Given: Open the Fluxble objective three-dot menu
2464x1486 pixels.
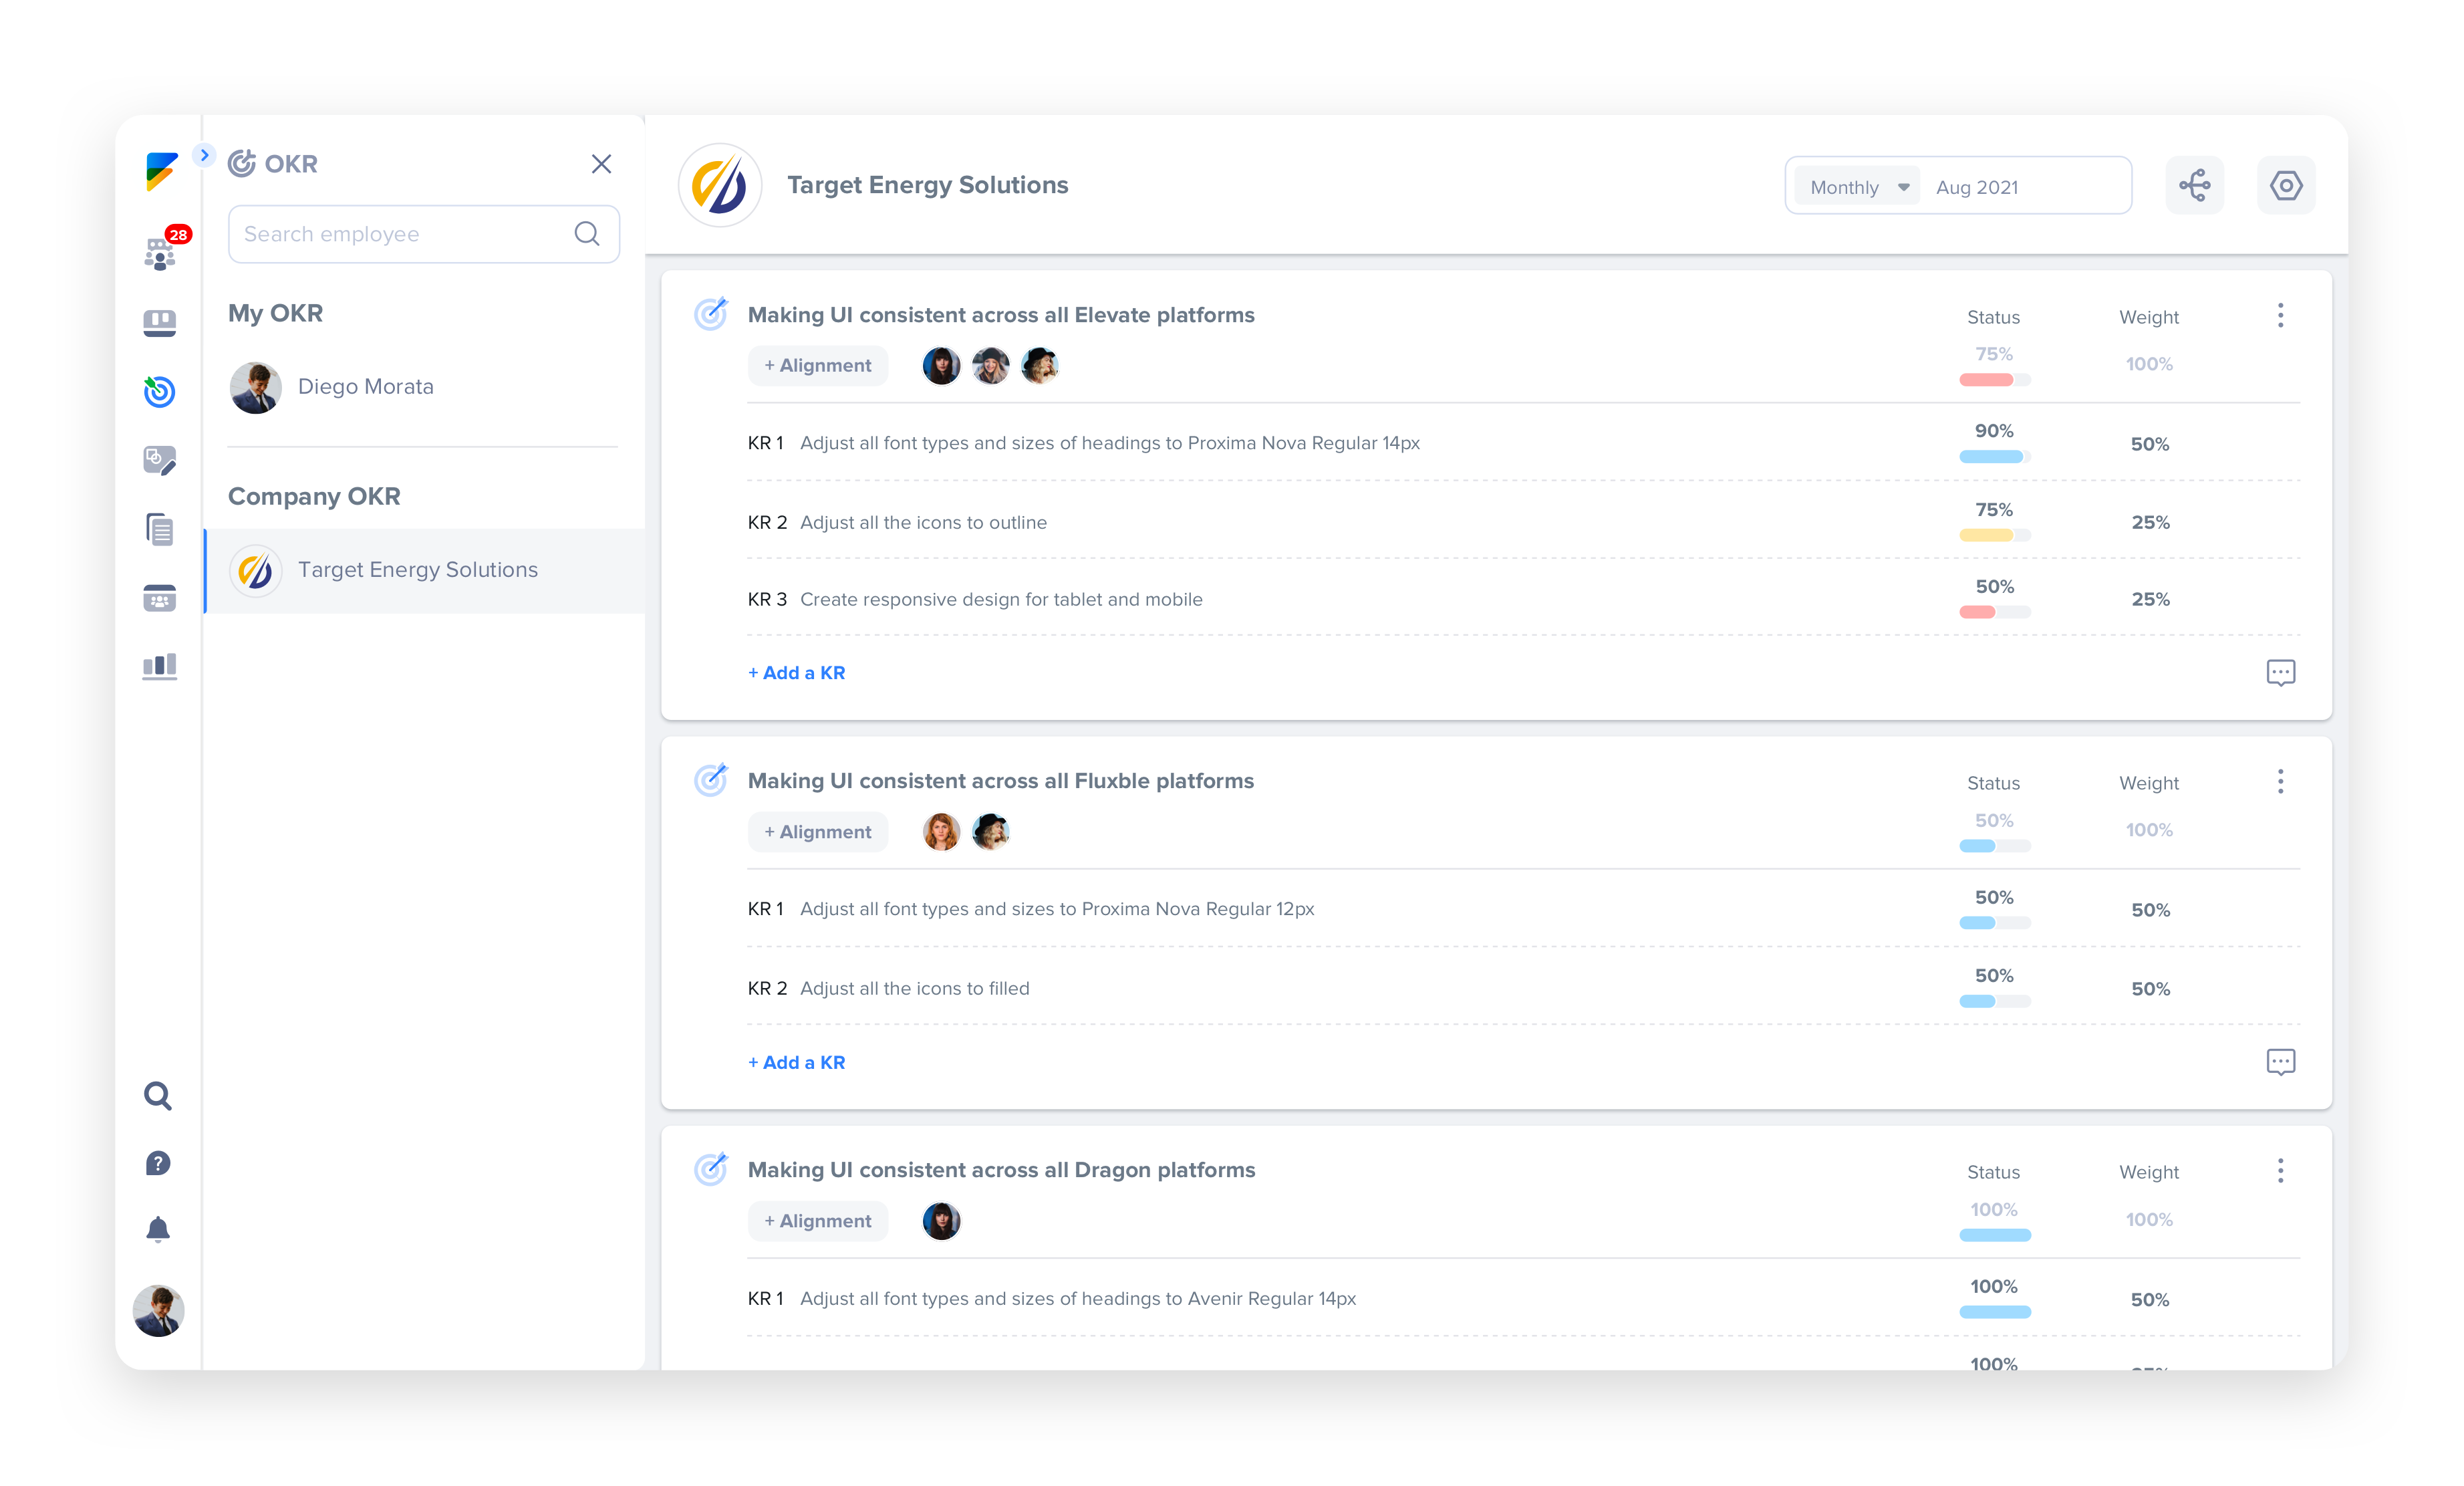Looking at the screenshot, I should 2281,782.
